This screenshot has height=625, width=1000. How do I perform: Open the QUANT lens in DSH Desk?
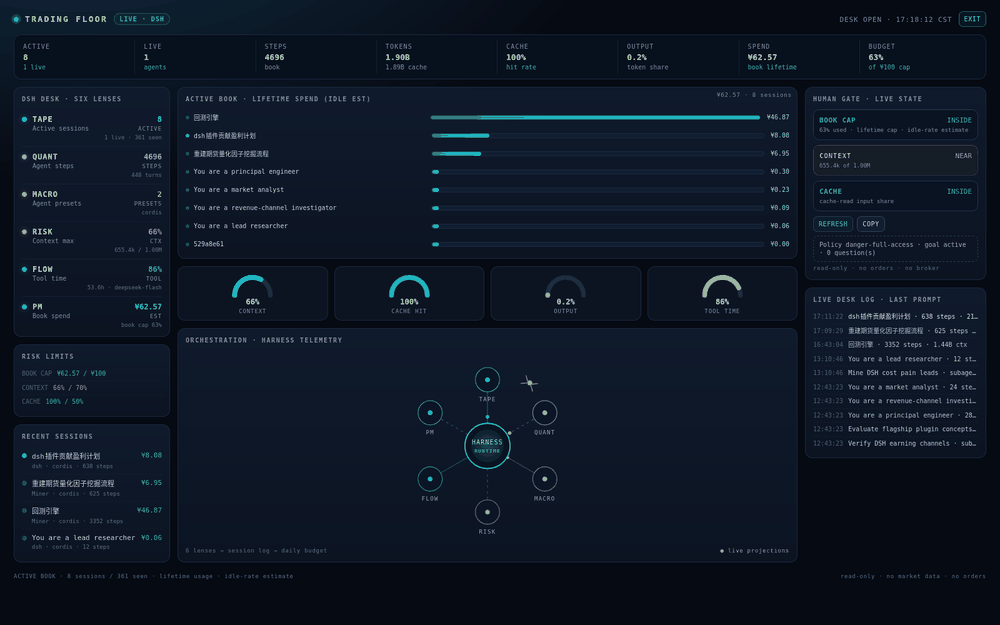point(92,166)
